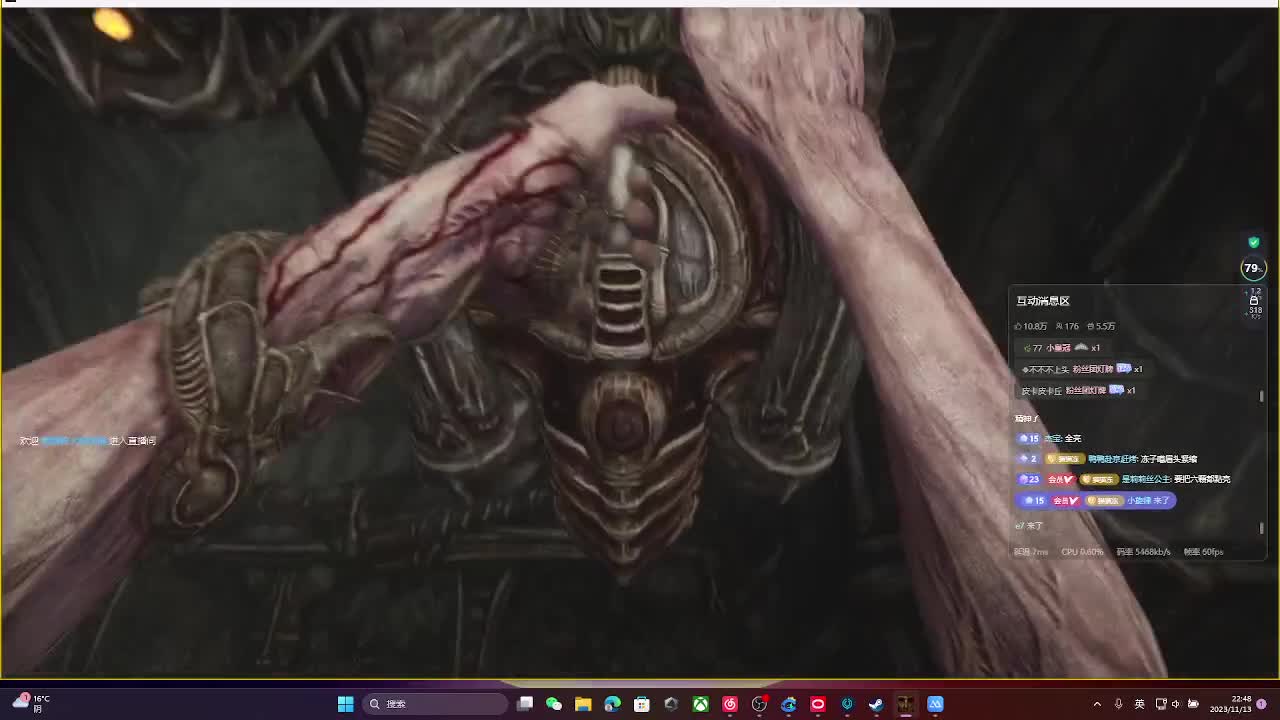
Task: Toggle the lock icon on overlay
Action: tap(1254, 301)
